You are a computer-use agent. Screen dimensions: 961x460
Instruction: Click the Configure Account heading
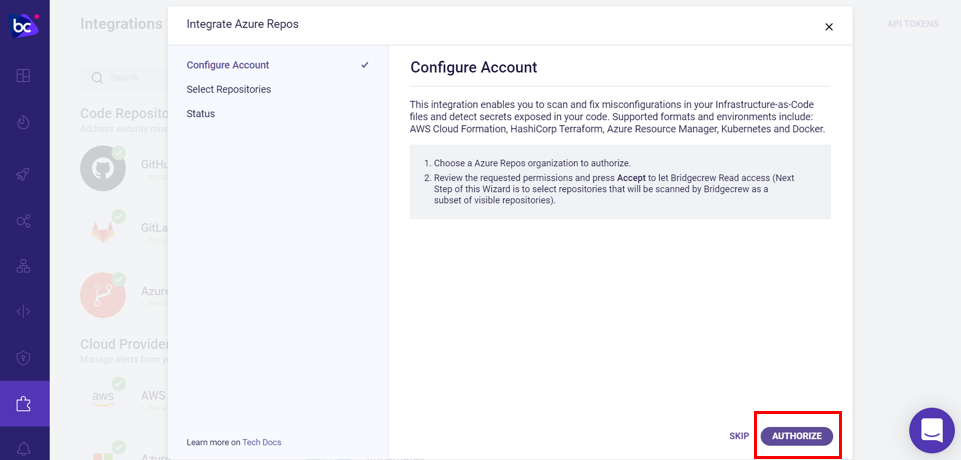pos(474,67)
